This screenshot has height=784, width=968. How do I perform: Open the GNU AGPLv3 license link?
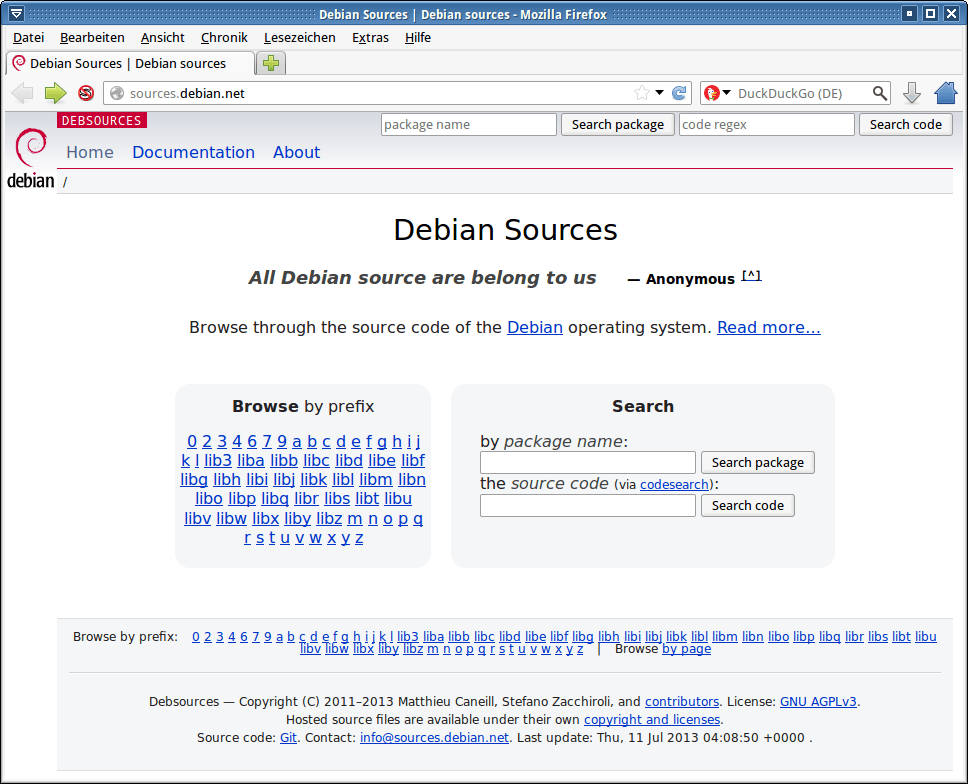pyautogui.click(x=818, y=702)
